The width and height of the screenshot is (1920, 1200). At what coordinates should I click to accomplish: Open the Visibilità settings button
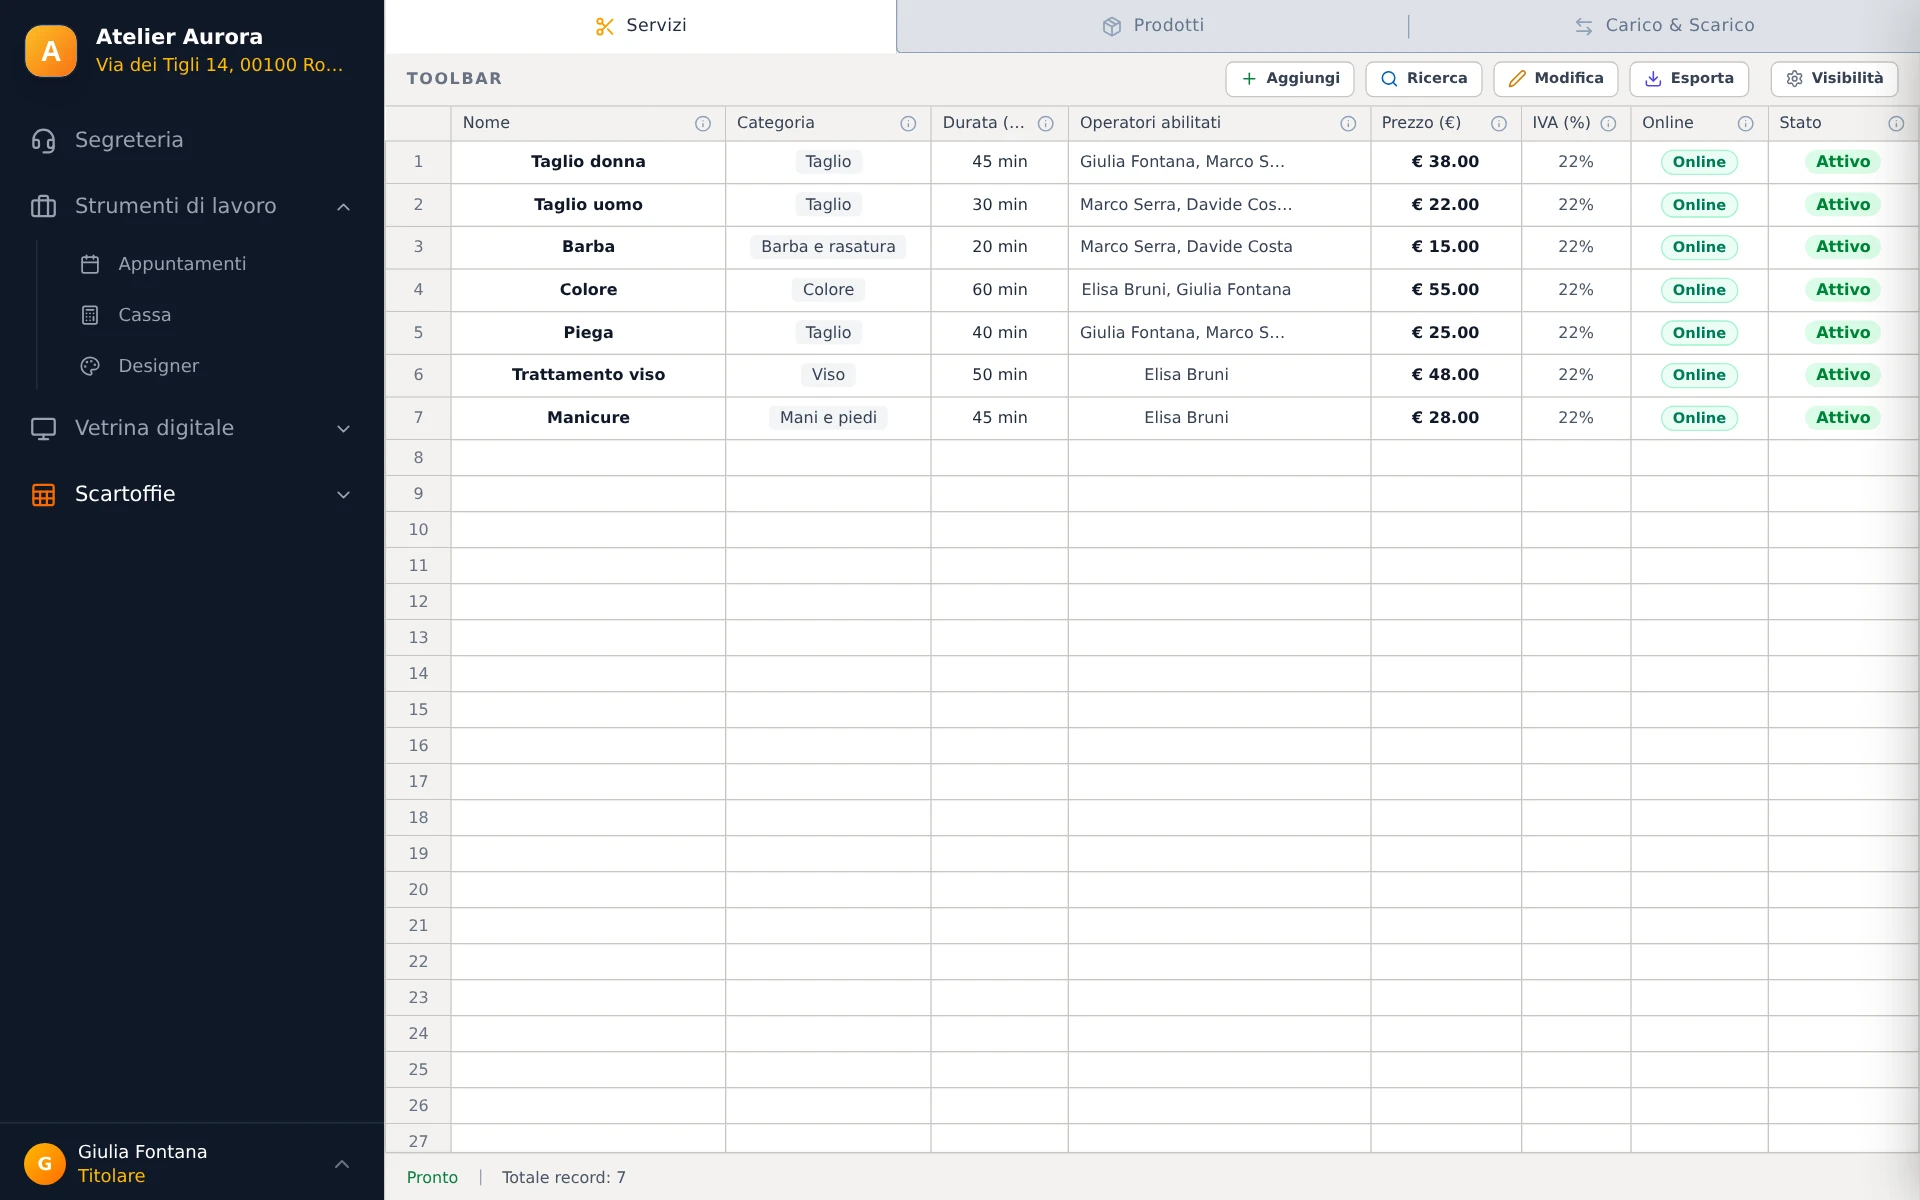point(1834,79)
